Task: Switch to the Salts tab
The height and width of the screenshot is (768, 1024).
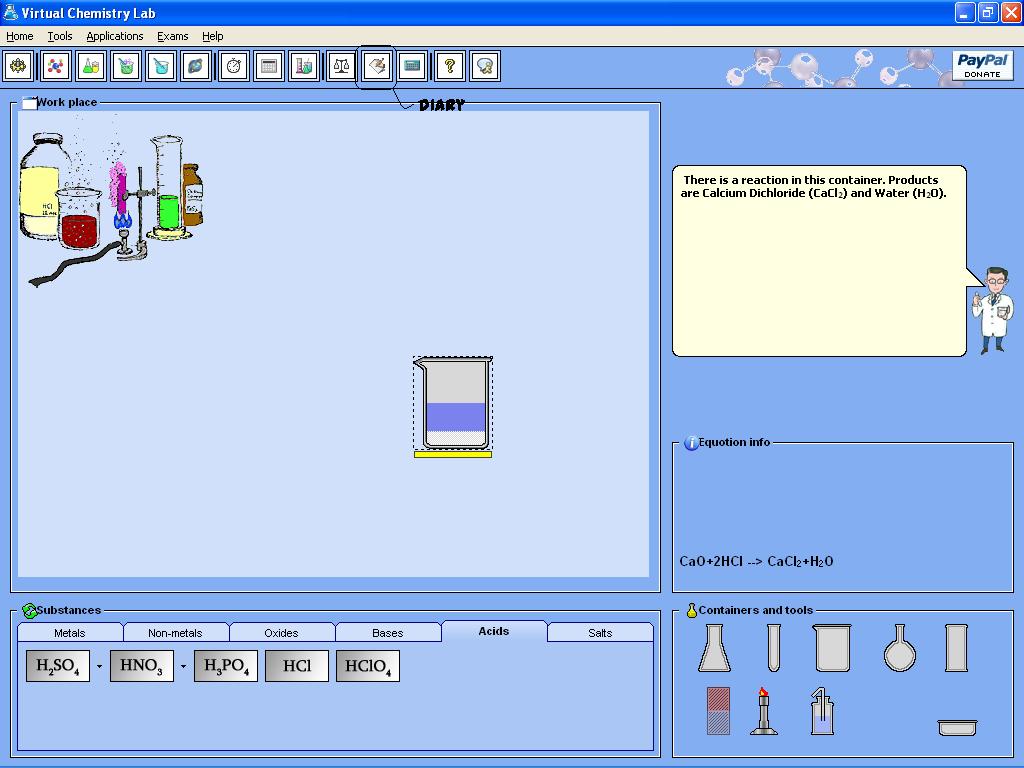Action: coord(600,632)
